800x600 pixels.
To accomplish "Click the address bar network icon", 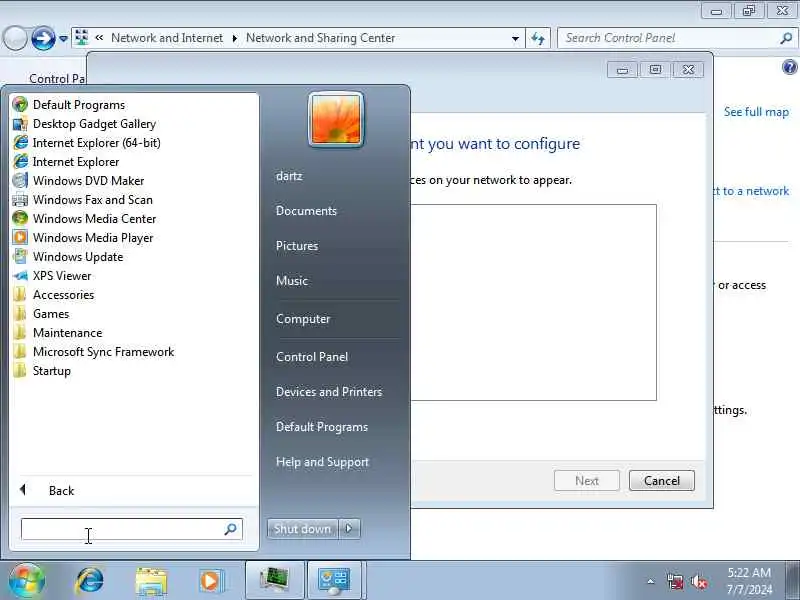I will pos(81,38).
